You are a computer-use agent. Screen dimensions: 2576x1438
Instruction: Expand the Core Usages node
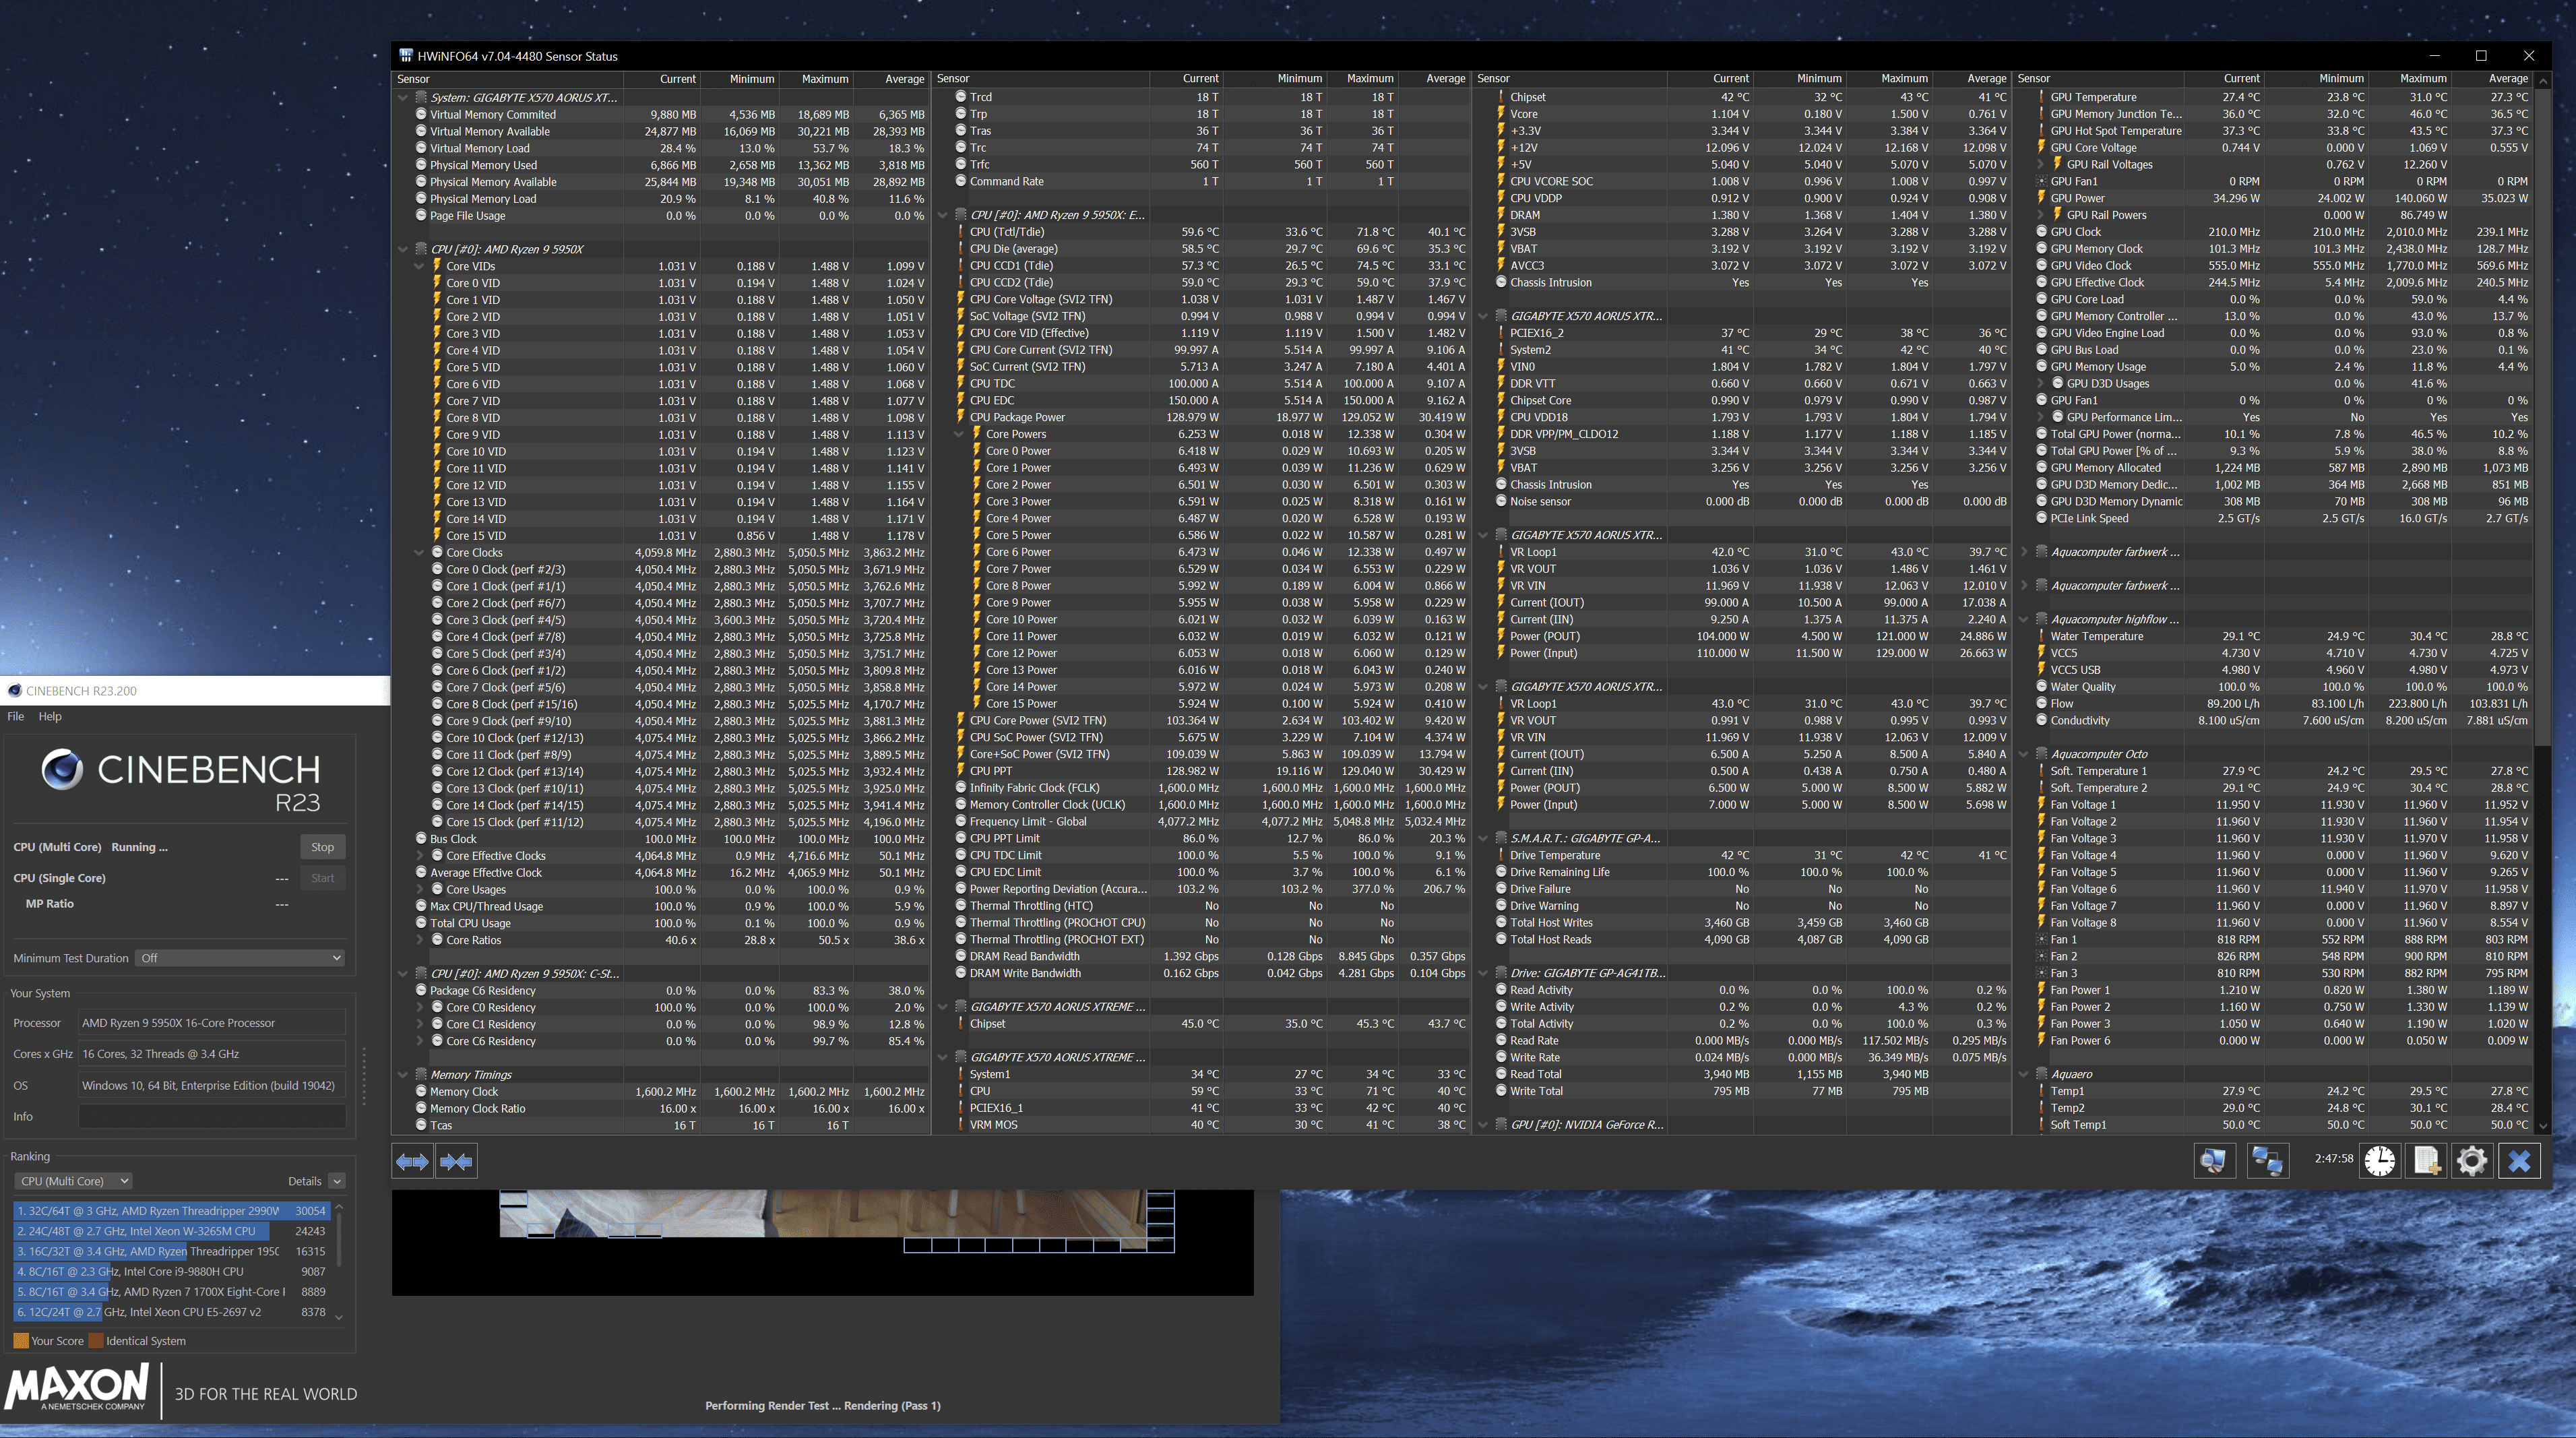419,889
